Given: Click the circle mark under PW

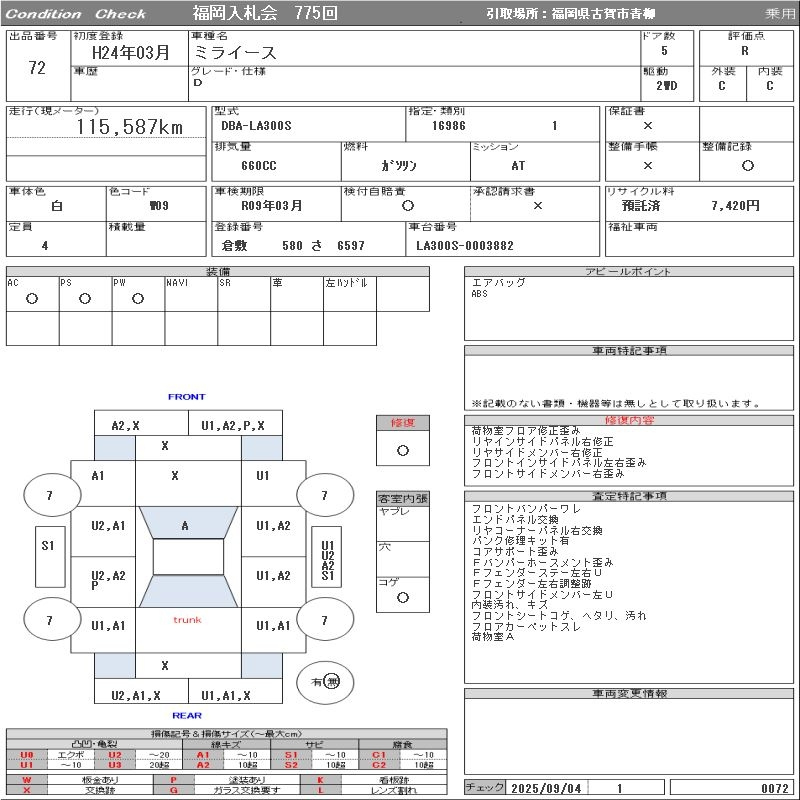Looking at the screenshot, I should coord(138,298).
